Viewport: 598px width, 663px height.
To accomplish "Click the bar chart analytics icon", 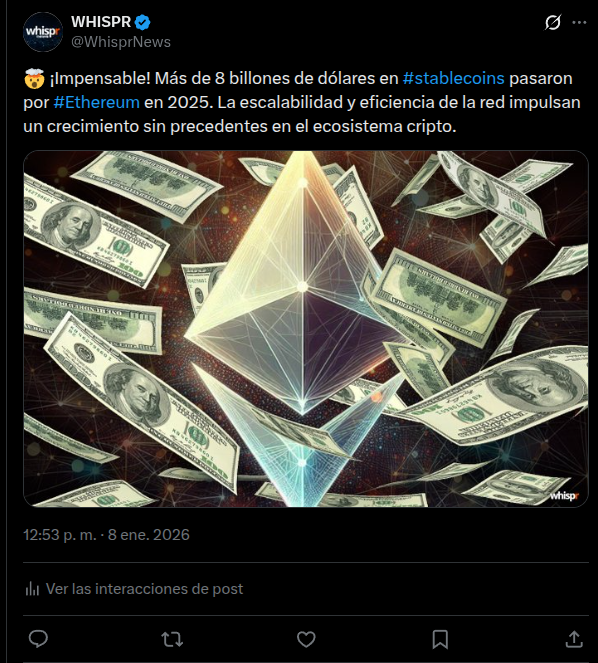I will click(32, 589).
